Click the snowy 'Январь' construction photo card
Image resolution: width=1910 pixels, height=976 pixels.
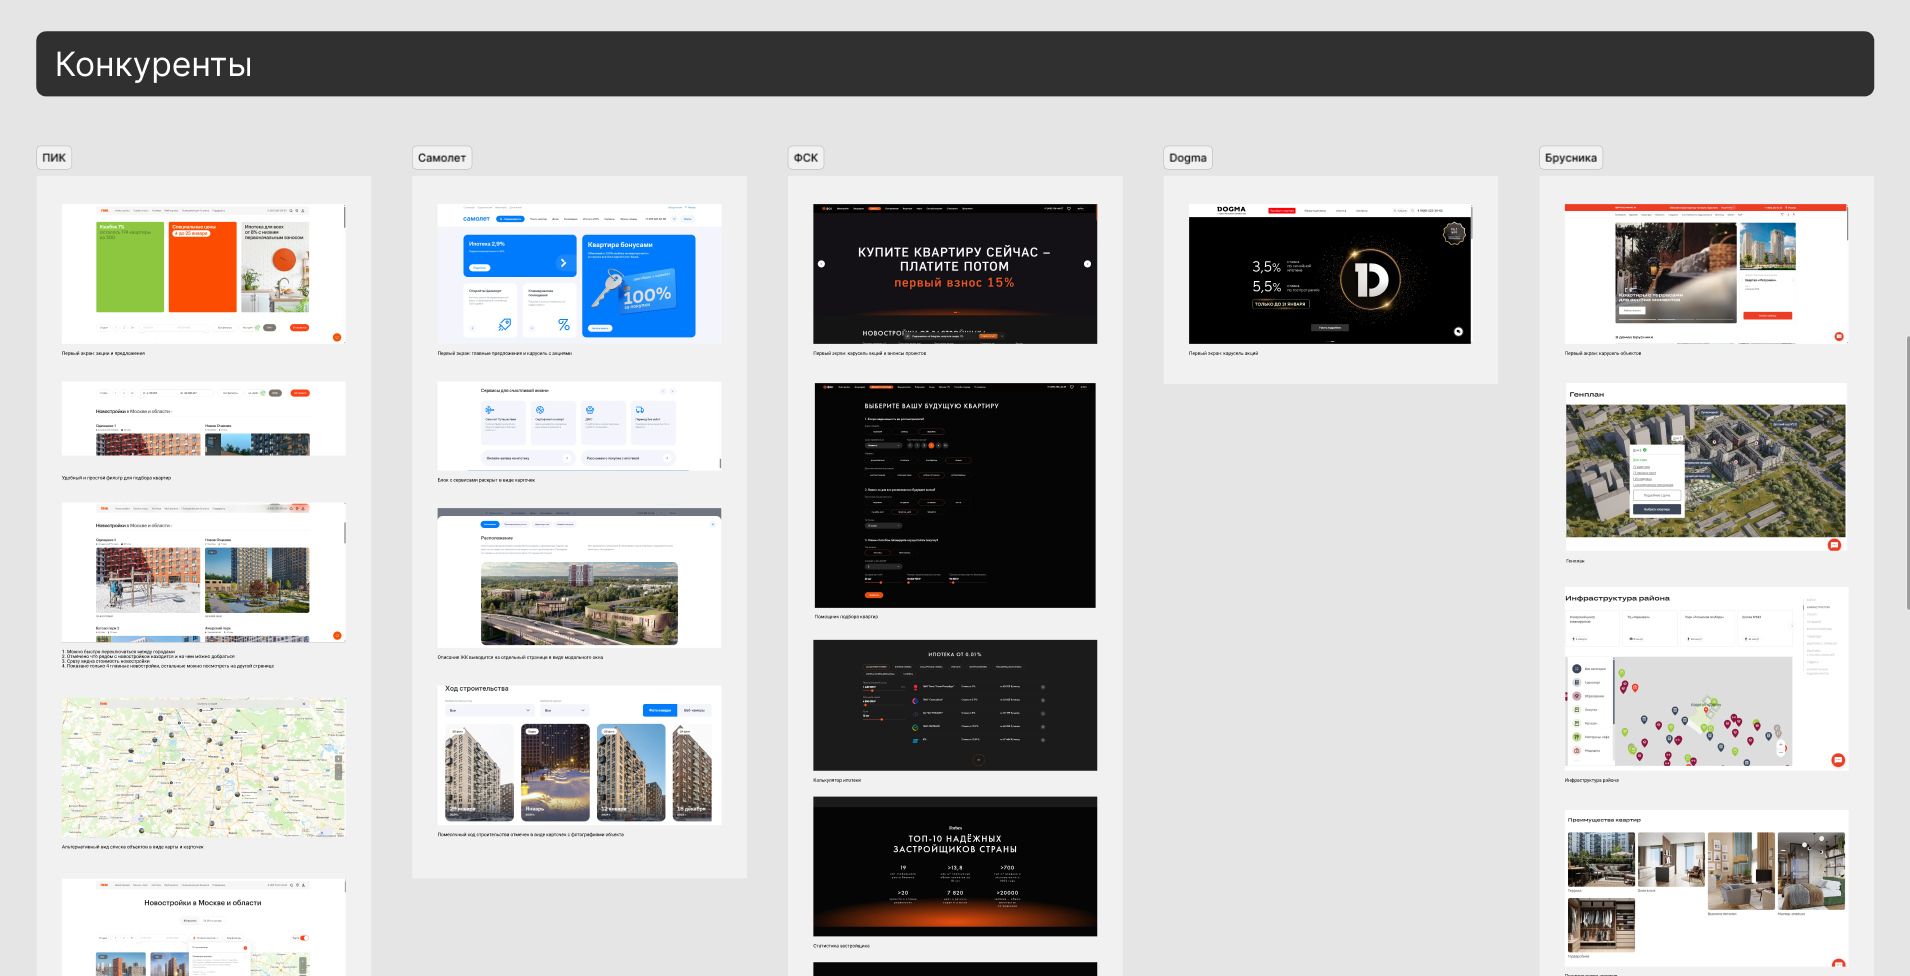(555, 772)
